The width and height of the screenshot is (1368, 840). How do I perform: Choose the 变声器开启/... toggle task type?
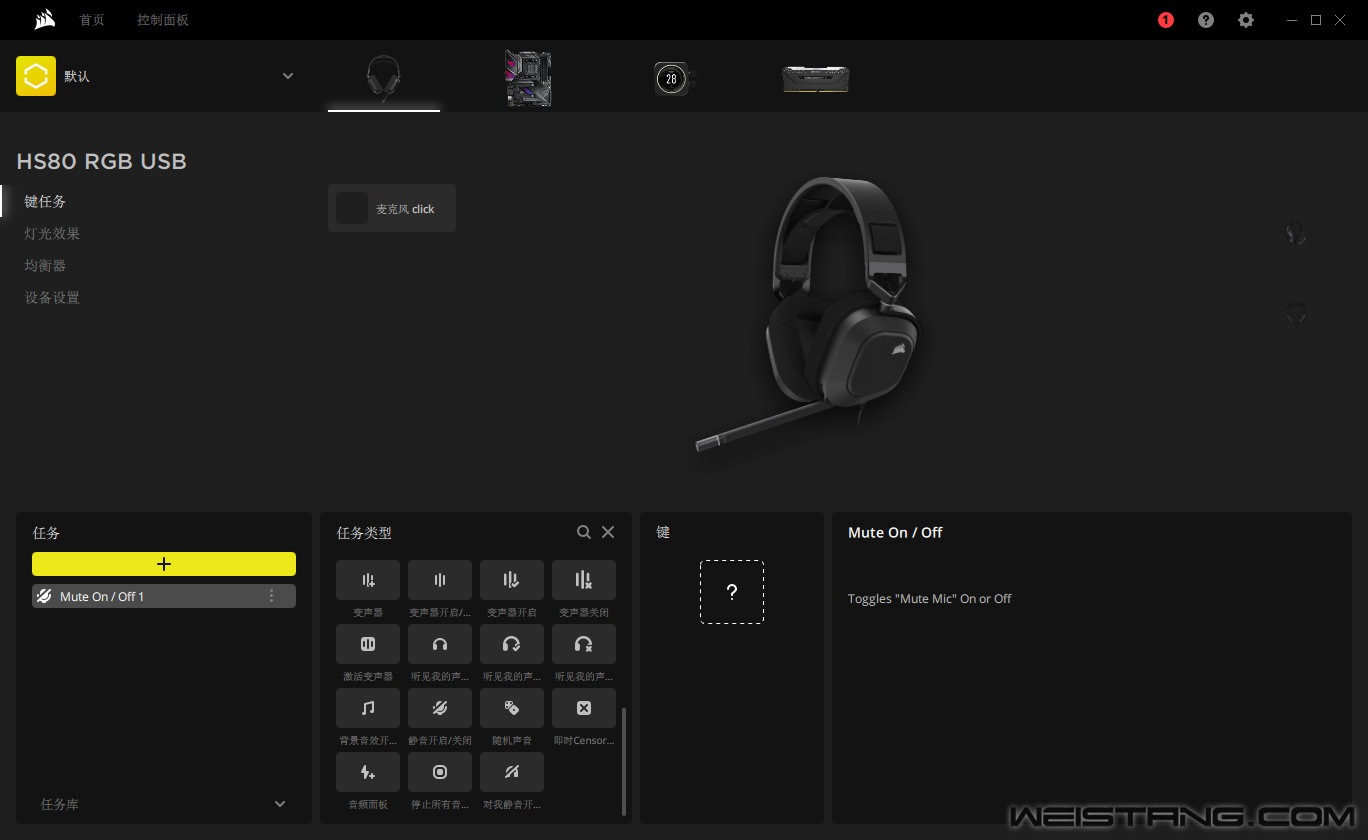pyautogui.click(x=440, y=580)
